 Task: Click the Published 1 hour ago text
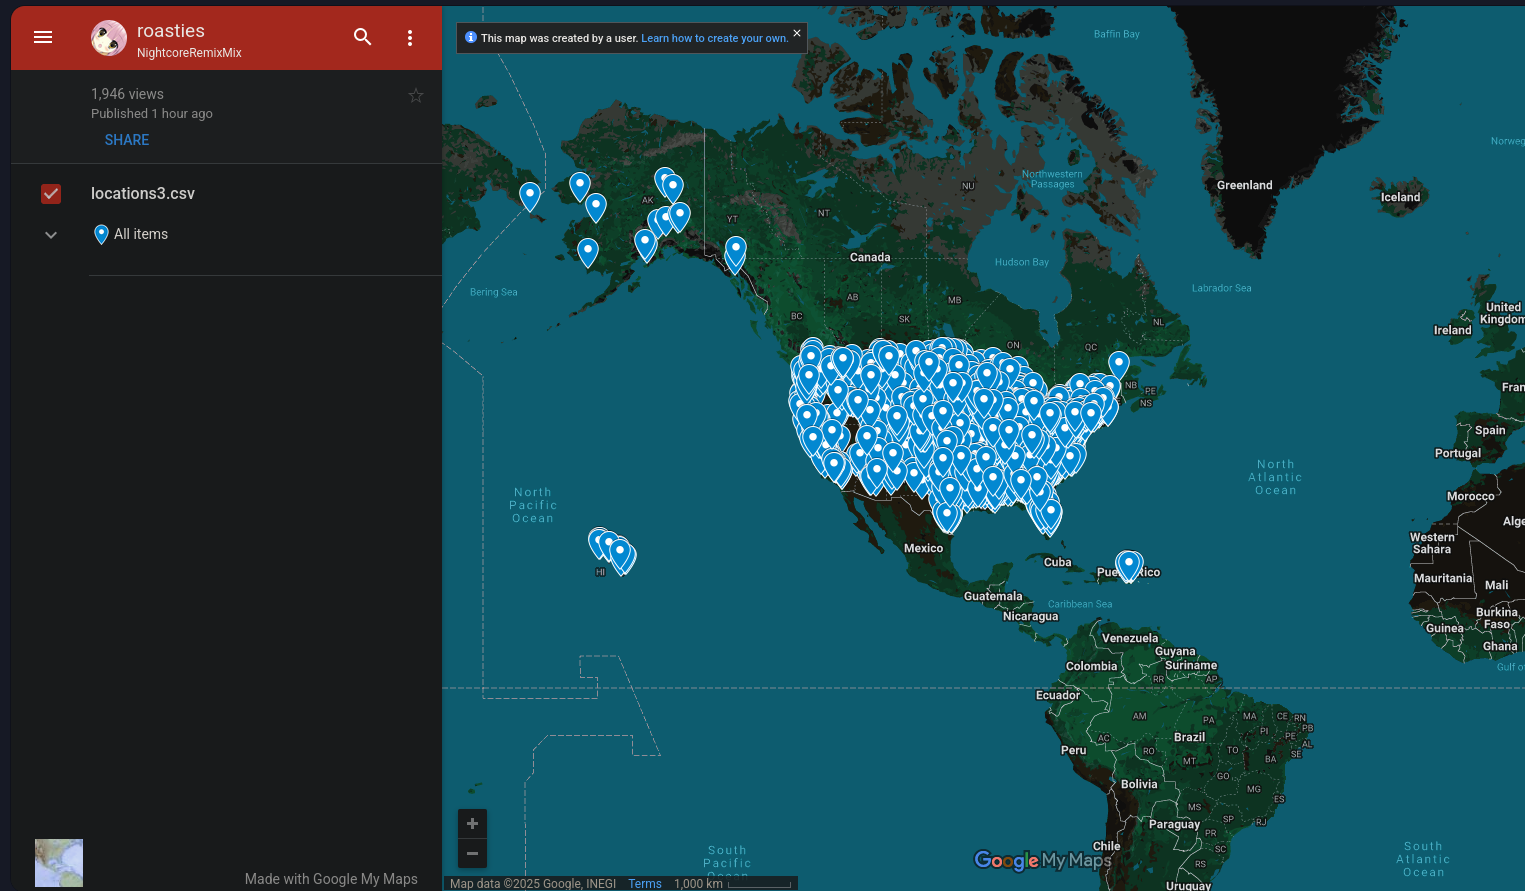tap(152, 114)
